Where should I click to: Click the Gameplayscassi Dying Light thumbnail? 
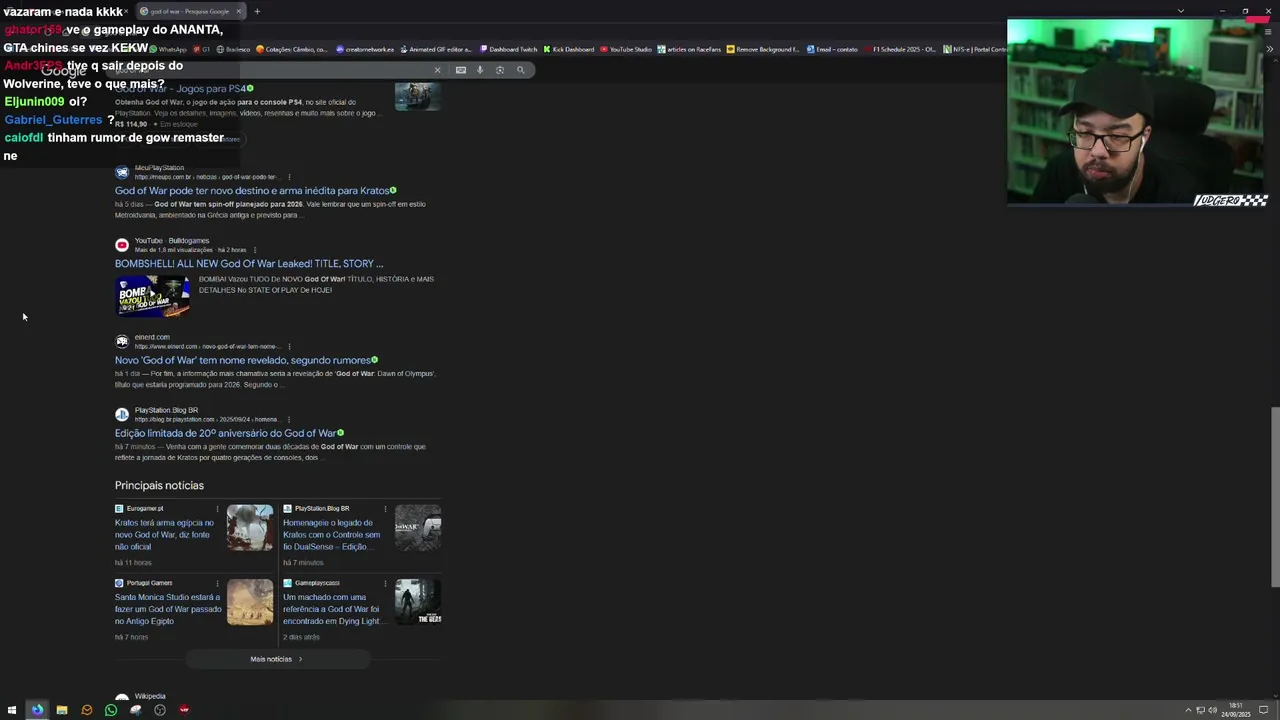pyautogui.click(x=418, y=602)
